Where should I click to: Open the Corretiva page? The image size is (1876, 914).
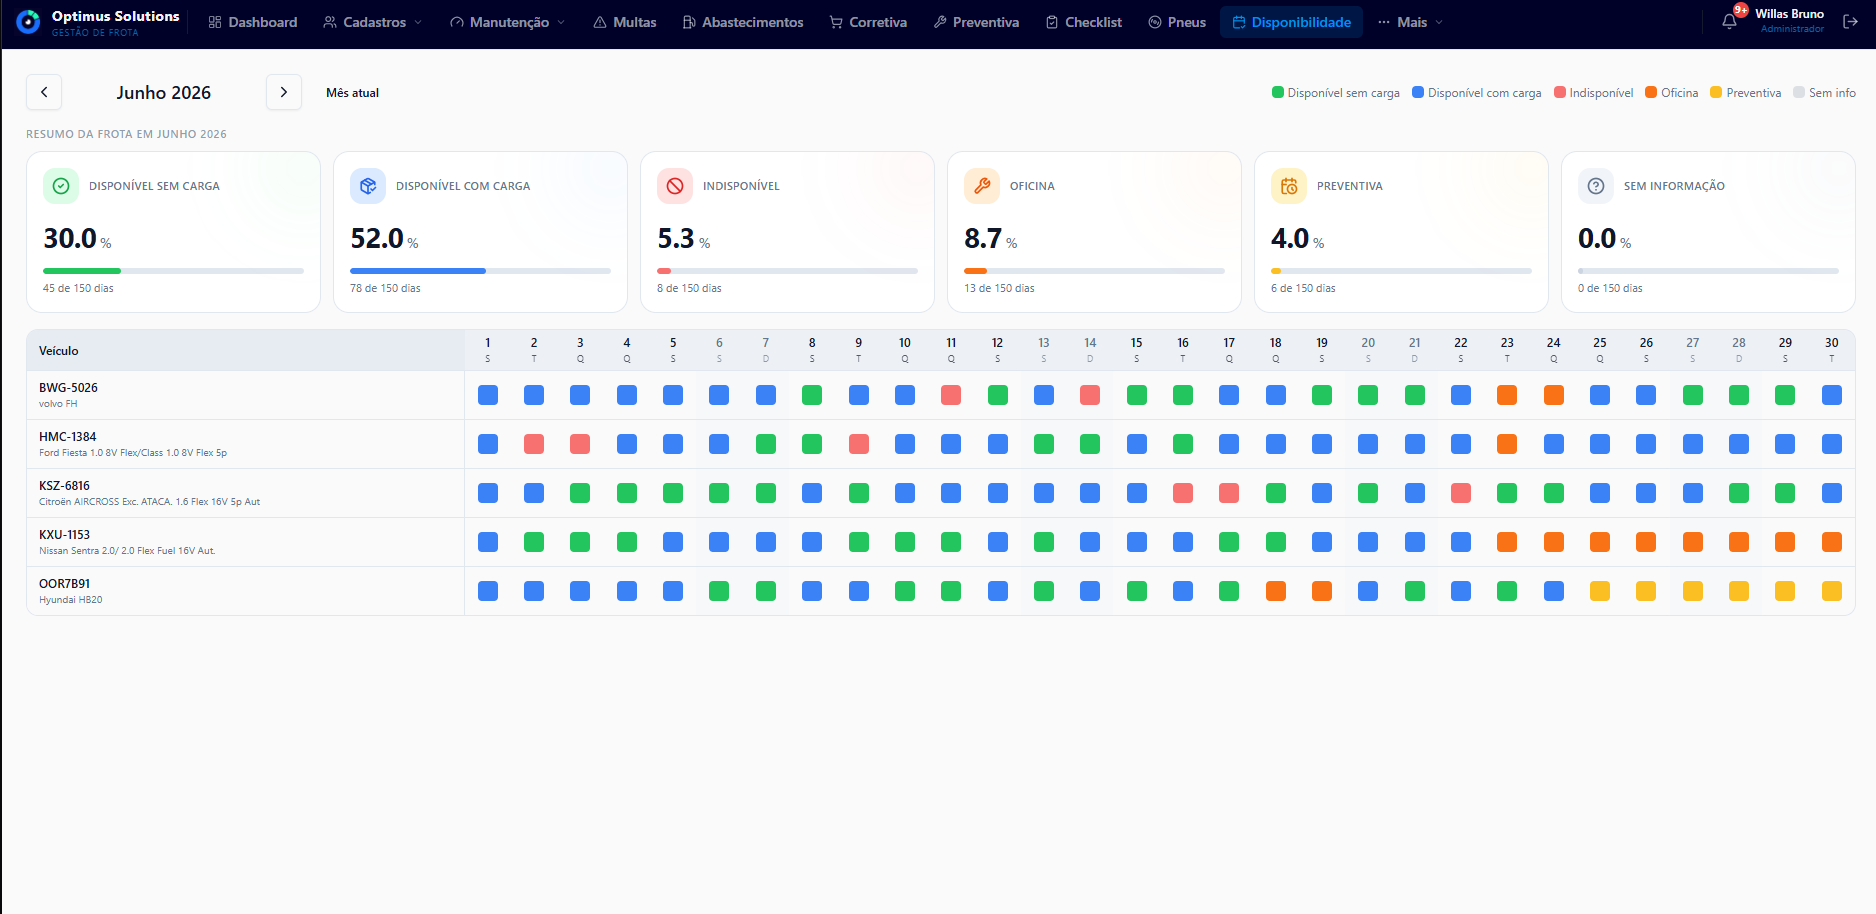pos(868,22)
